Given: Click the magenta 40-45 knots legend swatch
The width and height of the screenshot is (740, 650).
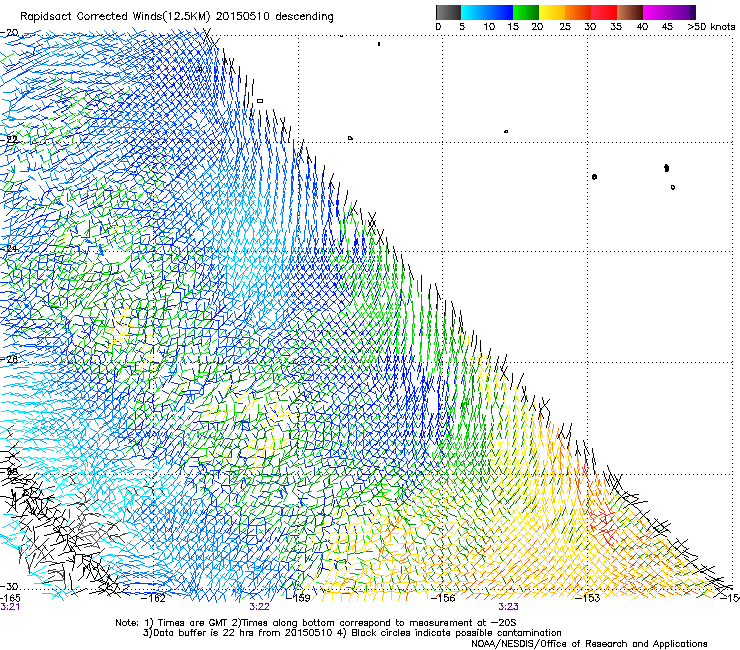Looking at the screenshot, I should pyautogui.click(x=656, y=12).
